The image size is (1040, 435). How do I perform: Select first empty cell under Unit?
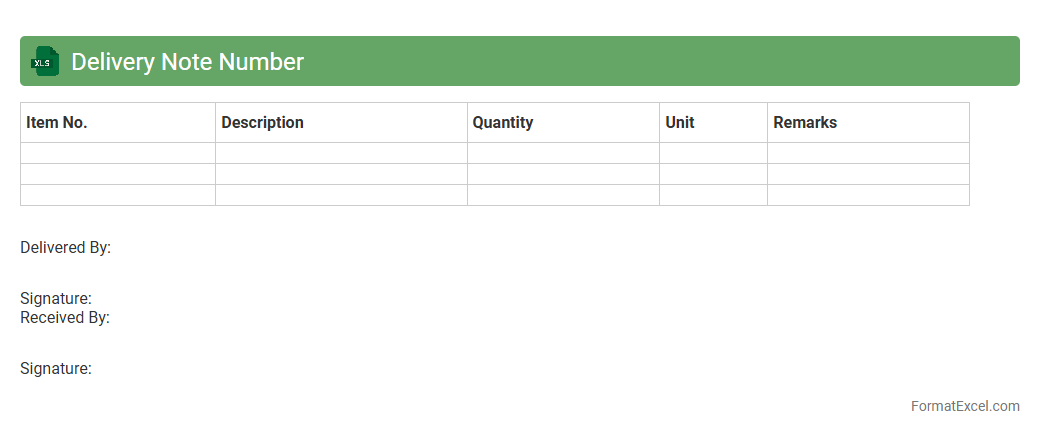pyautogui.click(x=713, y=153)
